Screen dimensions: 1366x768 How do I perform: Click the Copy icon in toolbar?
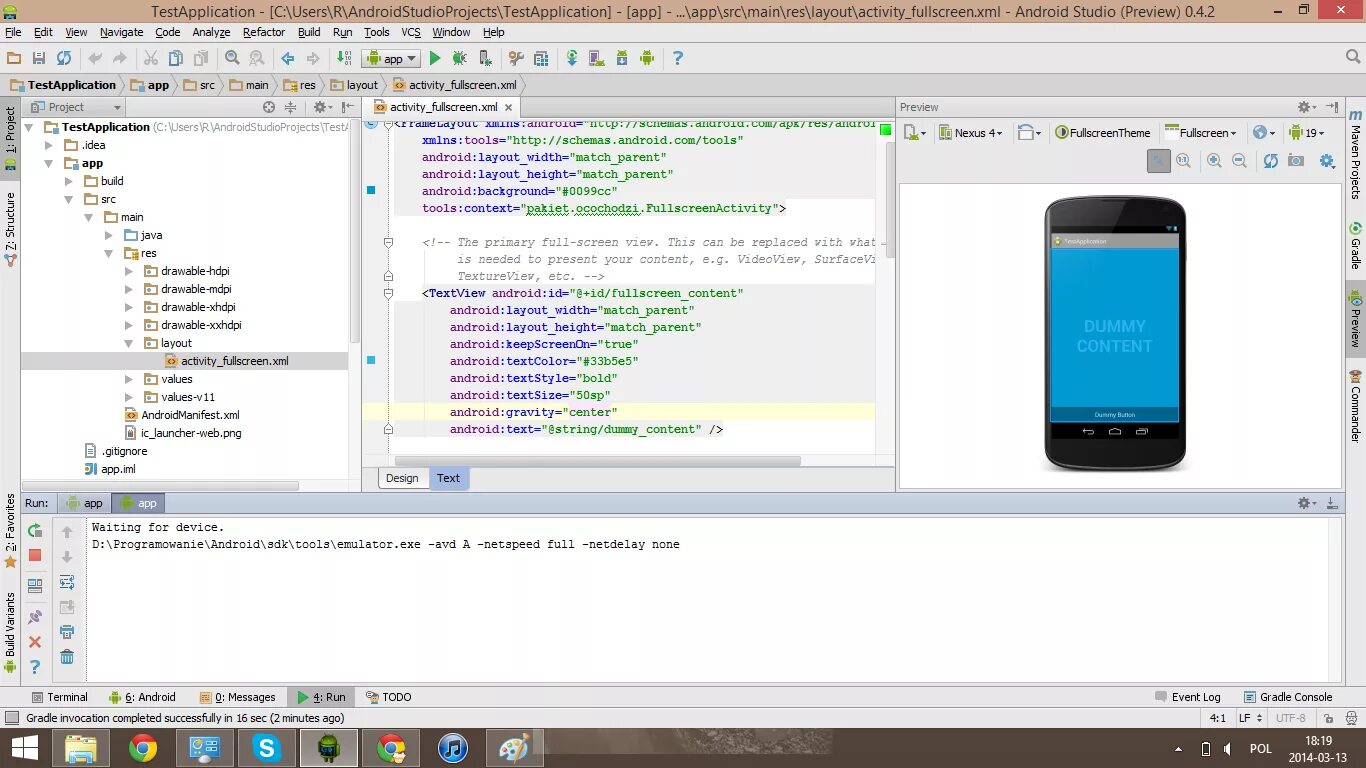tap(176, 59)
